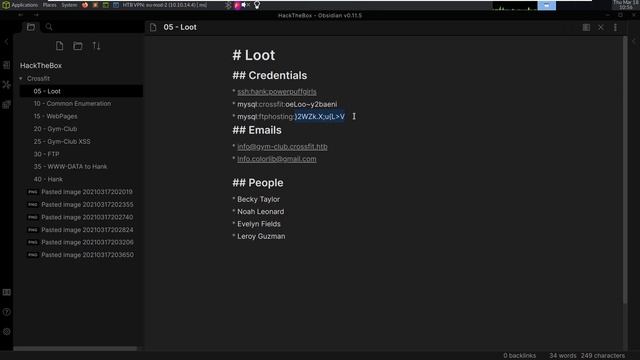Open the file explorer tab icon
Viewport: 640px width, 360px height.
tap(31, 27)
